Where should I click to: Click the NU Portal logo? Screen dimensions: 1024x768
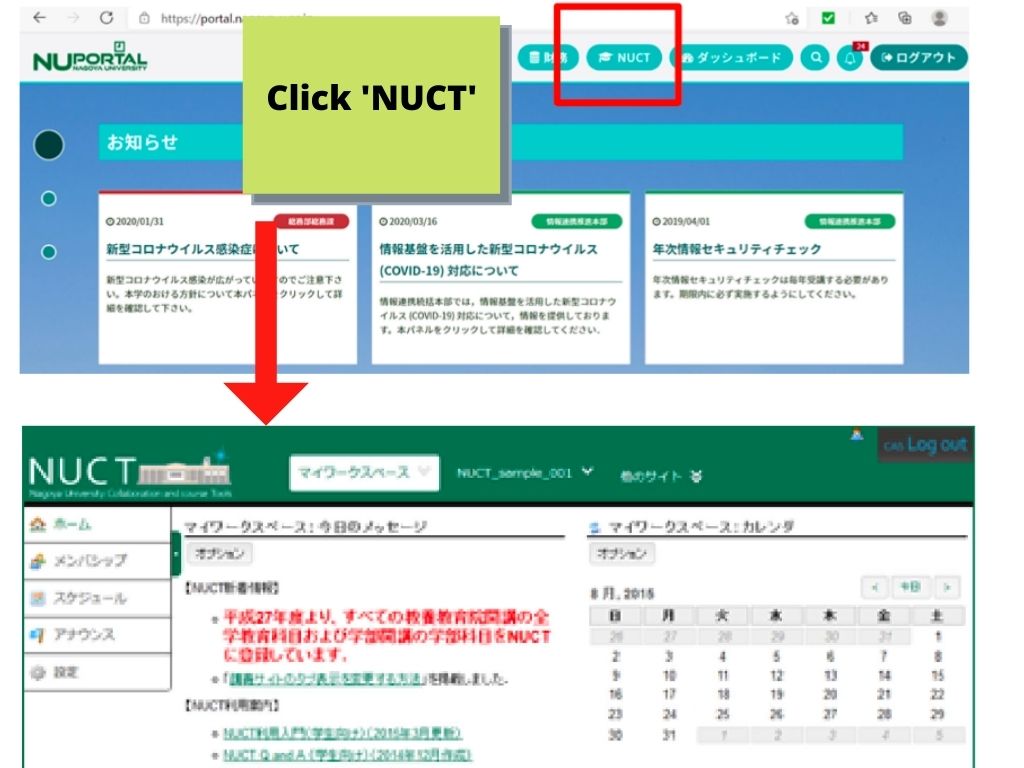tap(90, 57)
